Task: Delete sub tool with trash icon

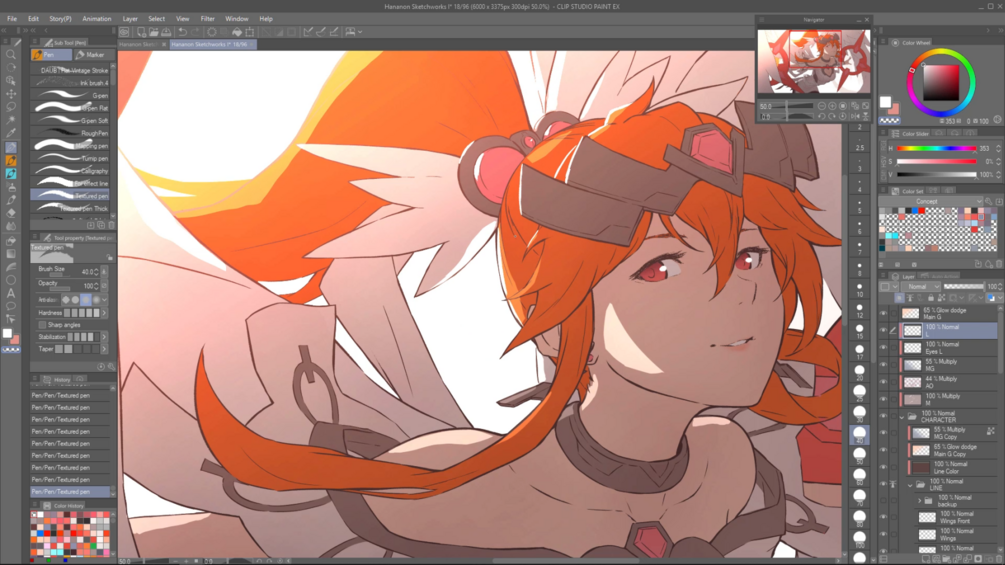Action: pyautogui.click(x=111, y=225)
